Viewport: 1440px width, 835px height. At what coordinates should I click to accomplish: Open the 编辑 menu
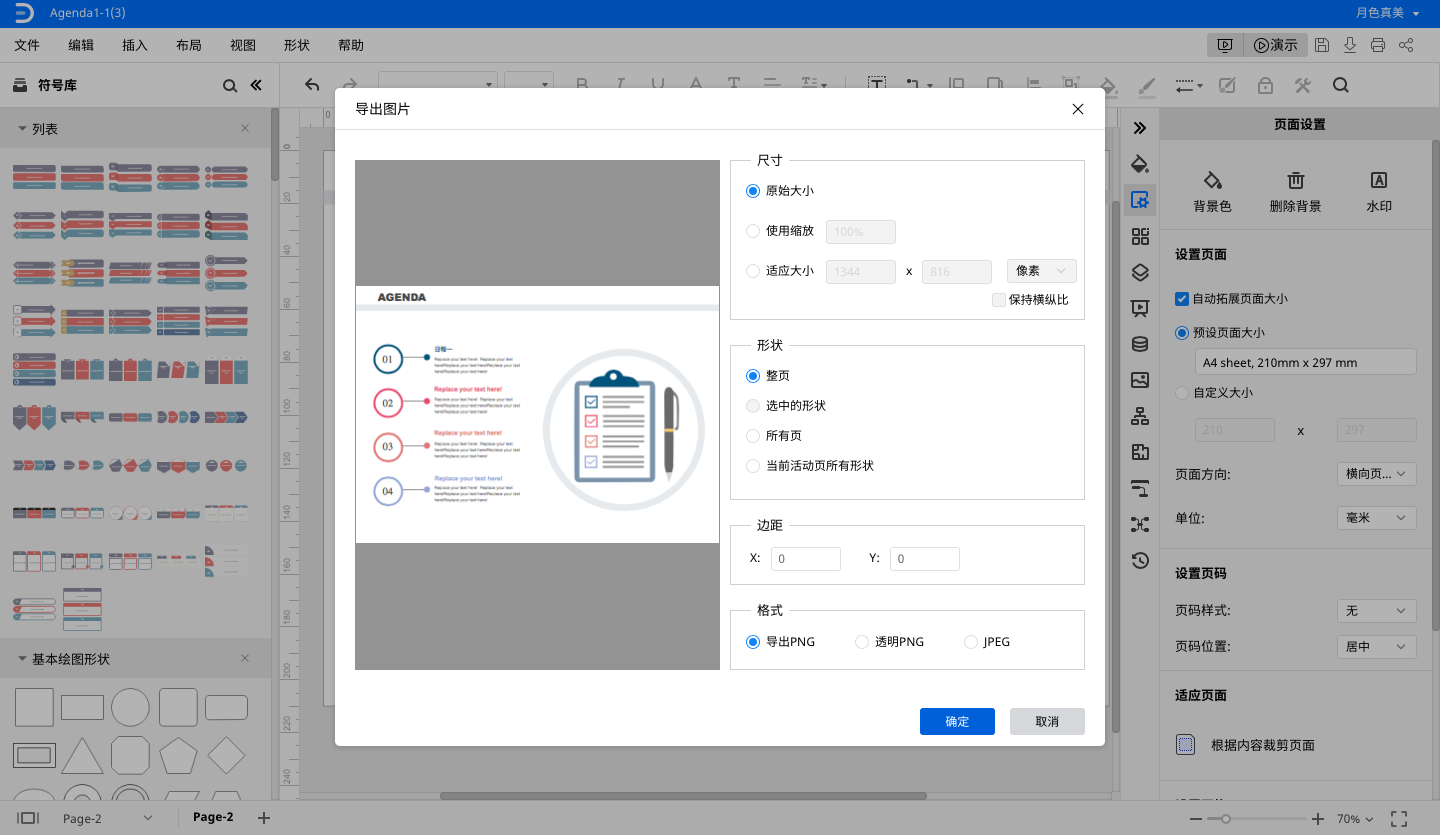coord(81,45)
